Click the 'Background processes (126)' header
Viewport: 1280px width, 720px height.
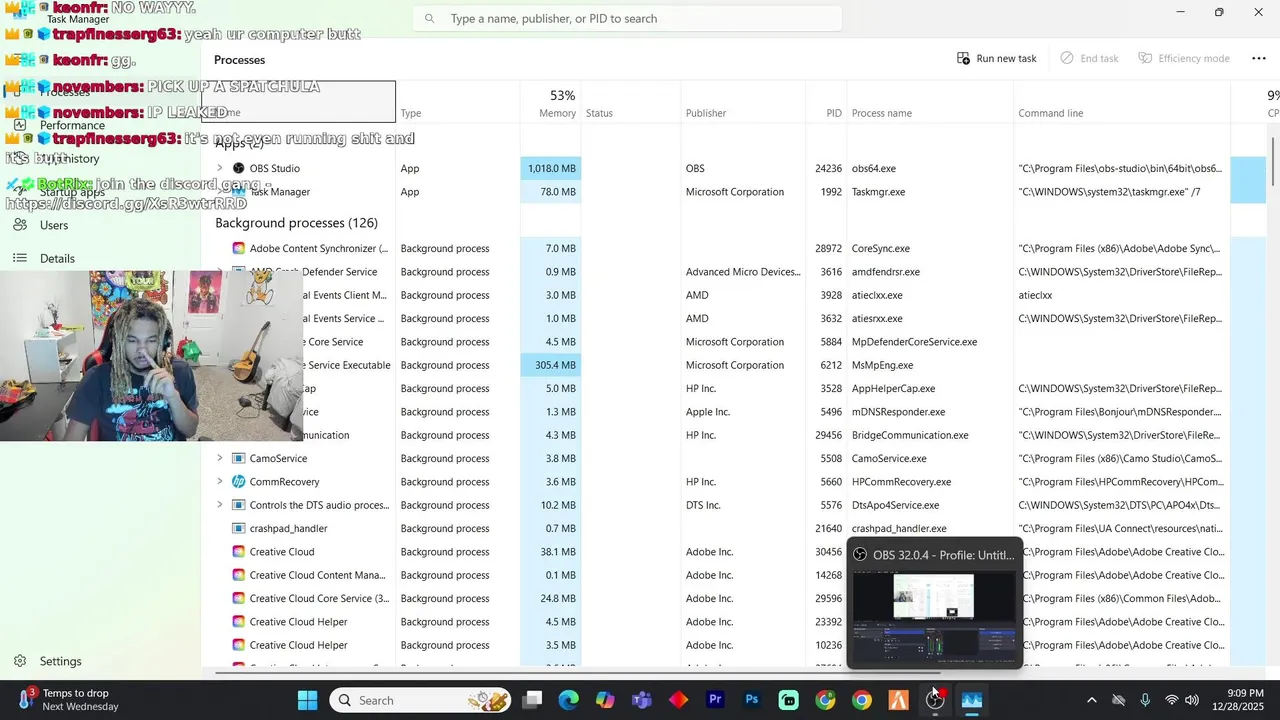pos(296,222)
